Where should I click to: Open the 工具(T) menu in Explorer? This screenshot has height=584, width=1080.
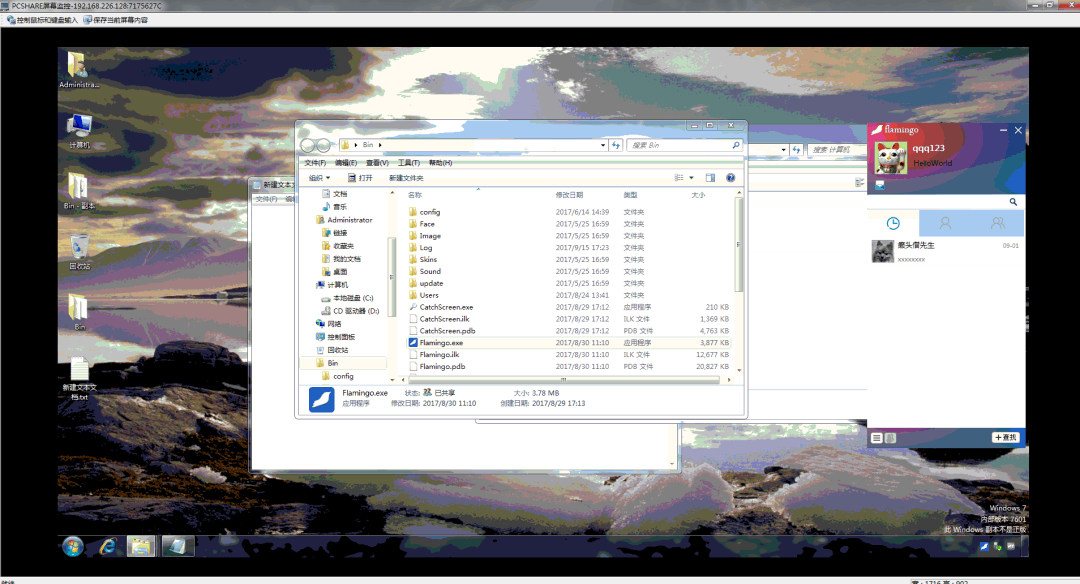click(x=408, y=163)
